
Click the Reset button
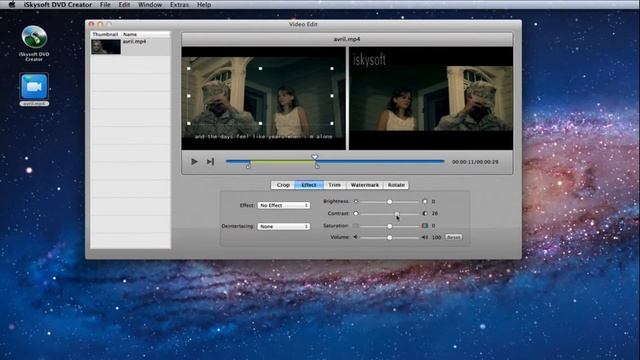(453, 237)
